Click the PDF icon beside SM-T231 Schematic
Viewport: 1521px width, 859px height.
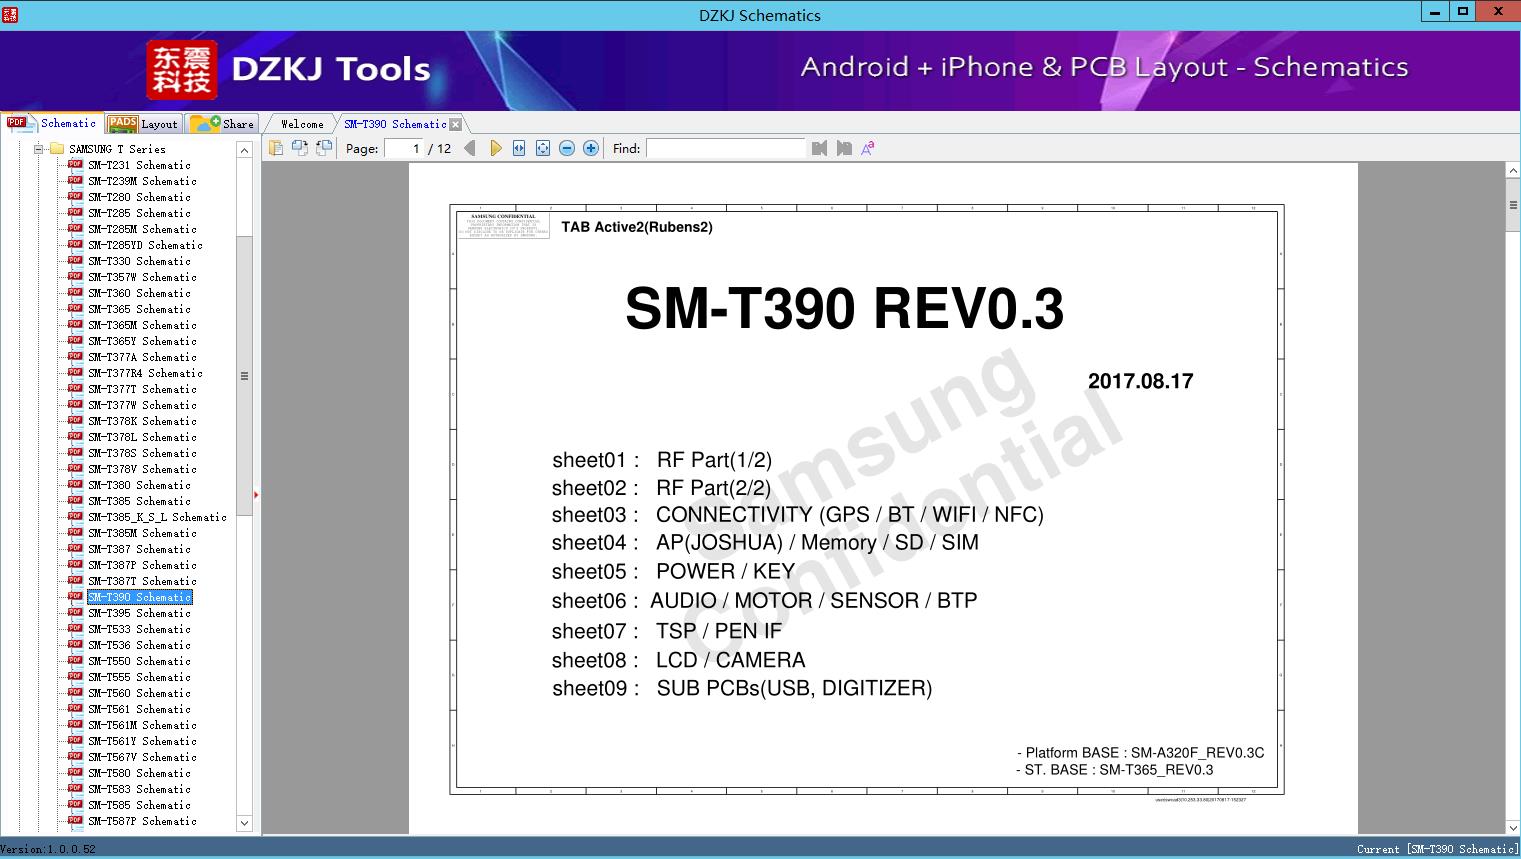pos(75,165)
